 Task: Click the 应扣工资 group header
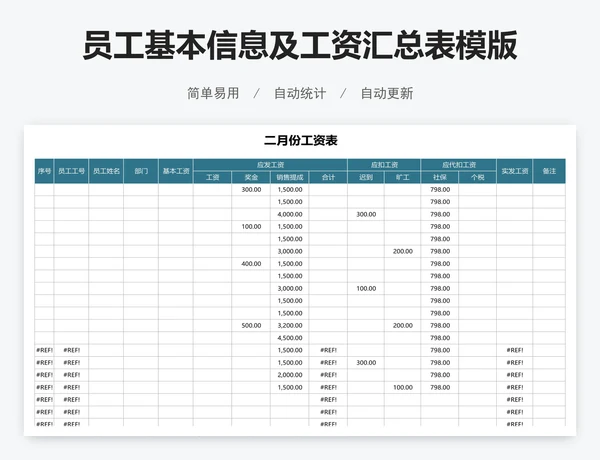(384, 165)
